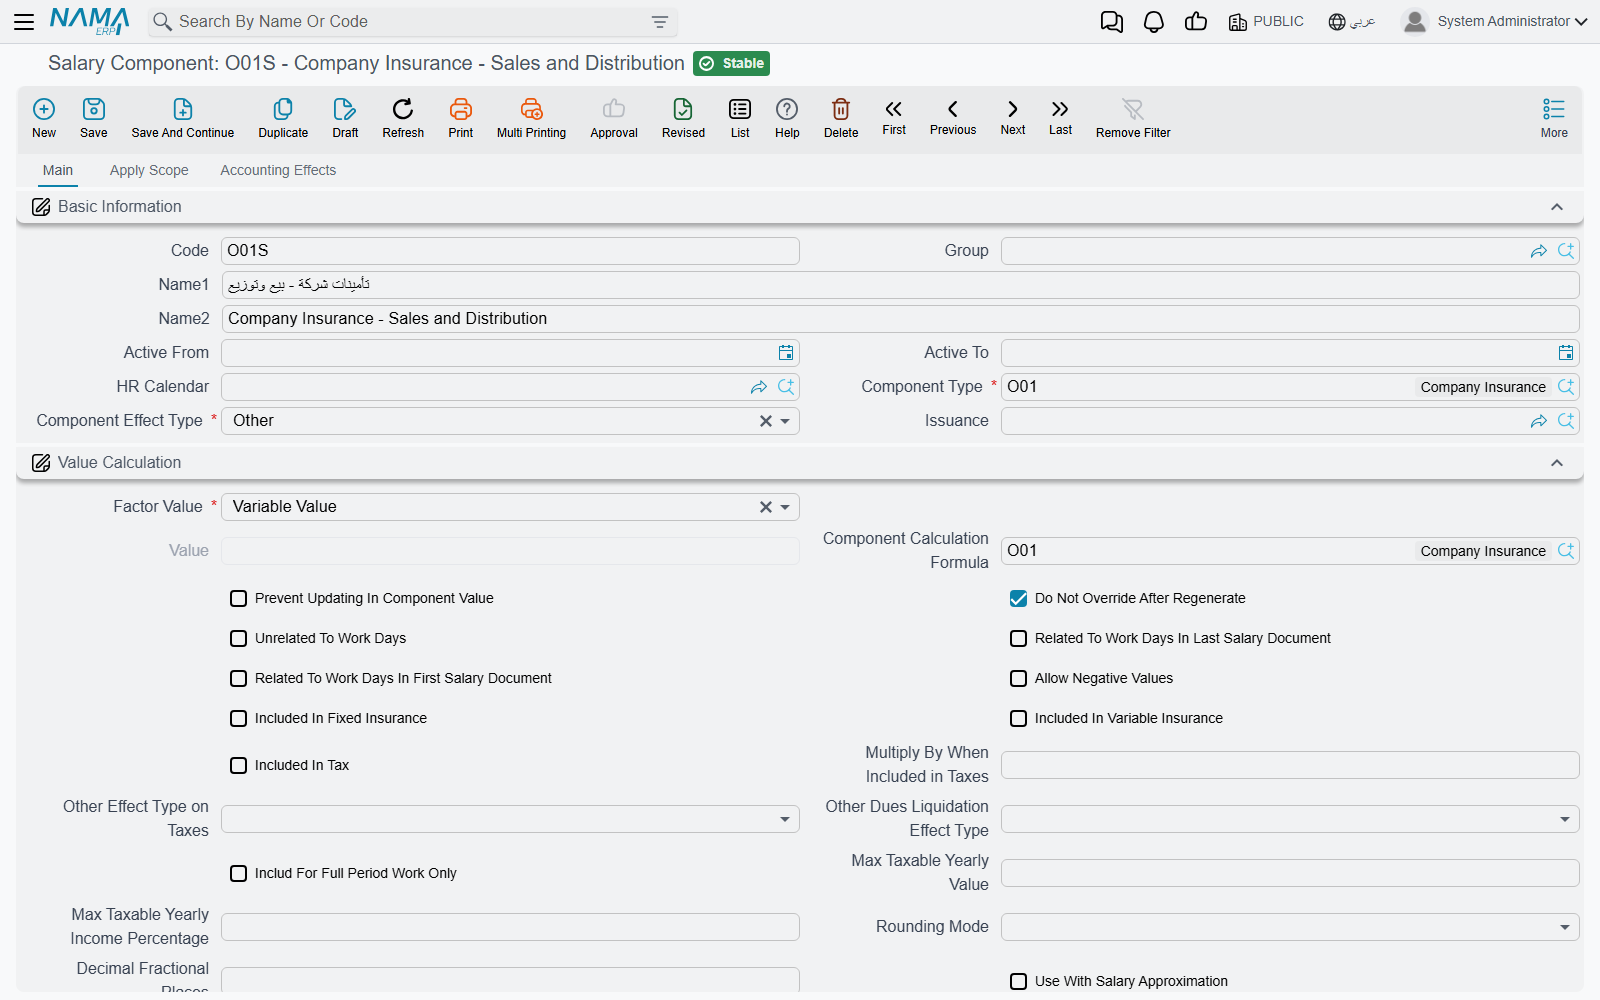Image resolution: width=1600 pixels, height=1000 pixels.
Task: Collapse Value Calculation section
Action: point(1557,463)
